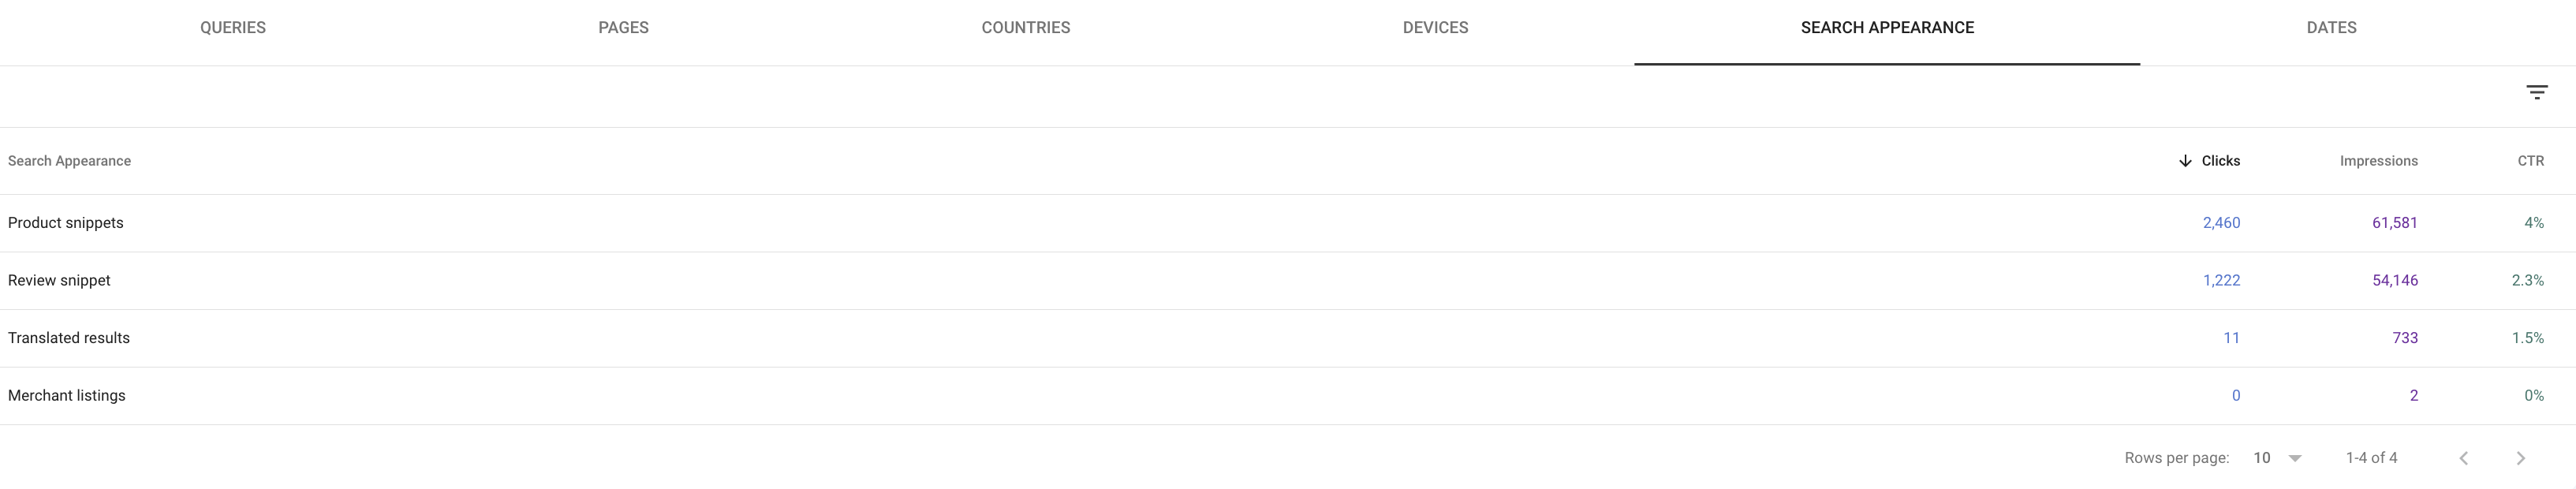Switch to the Dates tab
The image size is (2576, 489).
pyautogui.click(x=2331, y=28)
